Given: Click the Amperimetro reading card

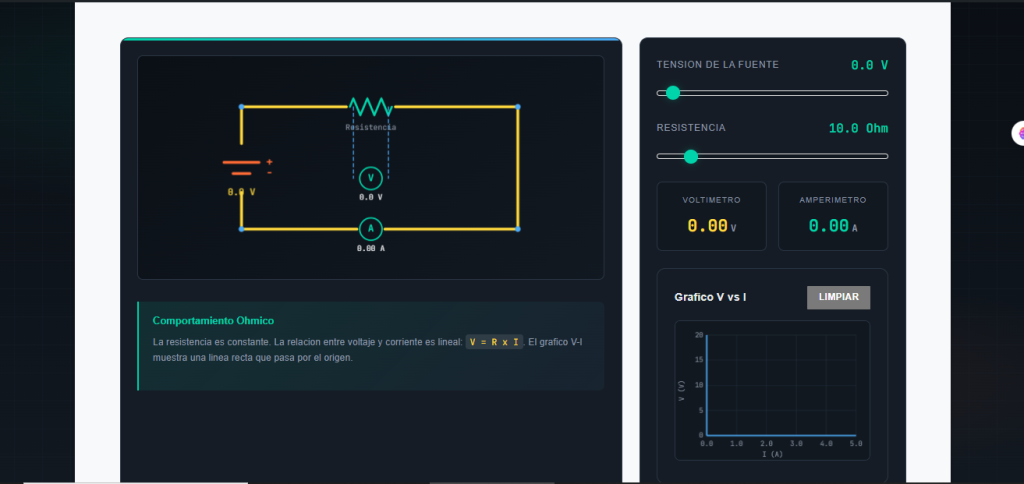Looking at the screenshot, I should (832, 216).
